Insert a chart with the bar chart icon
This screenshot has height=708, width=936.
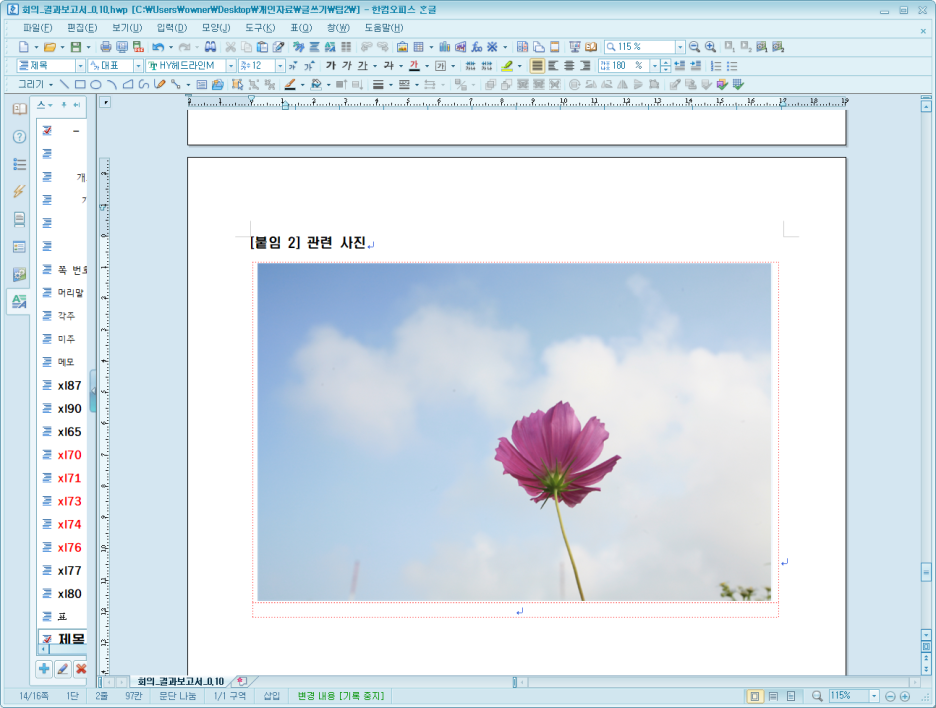(445, 47)
